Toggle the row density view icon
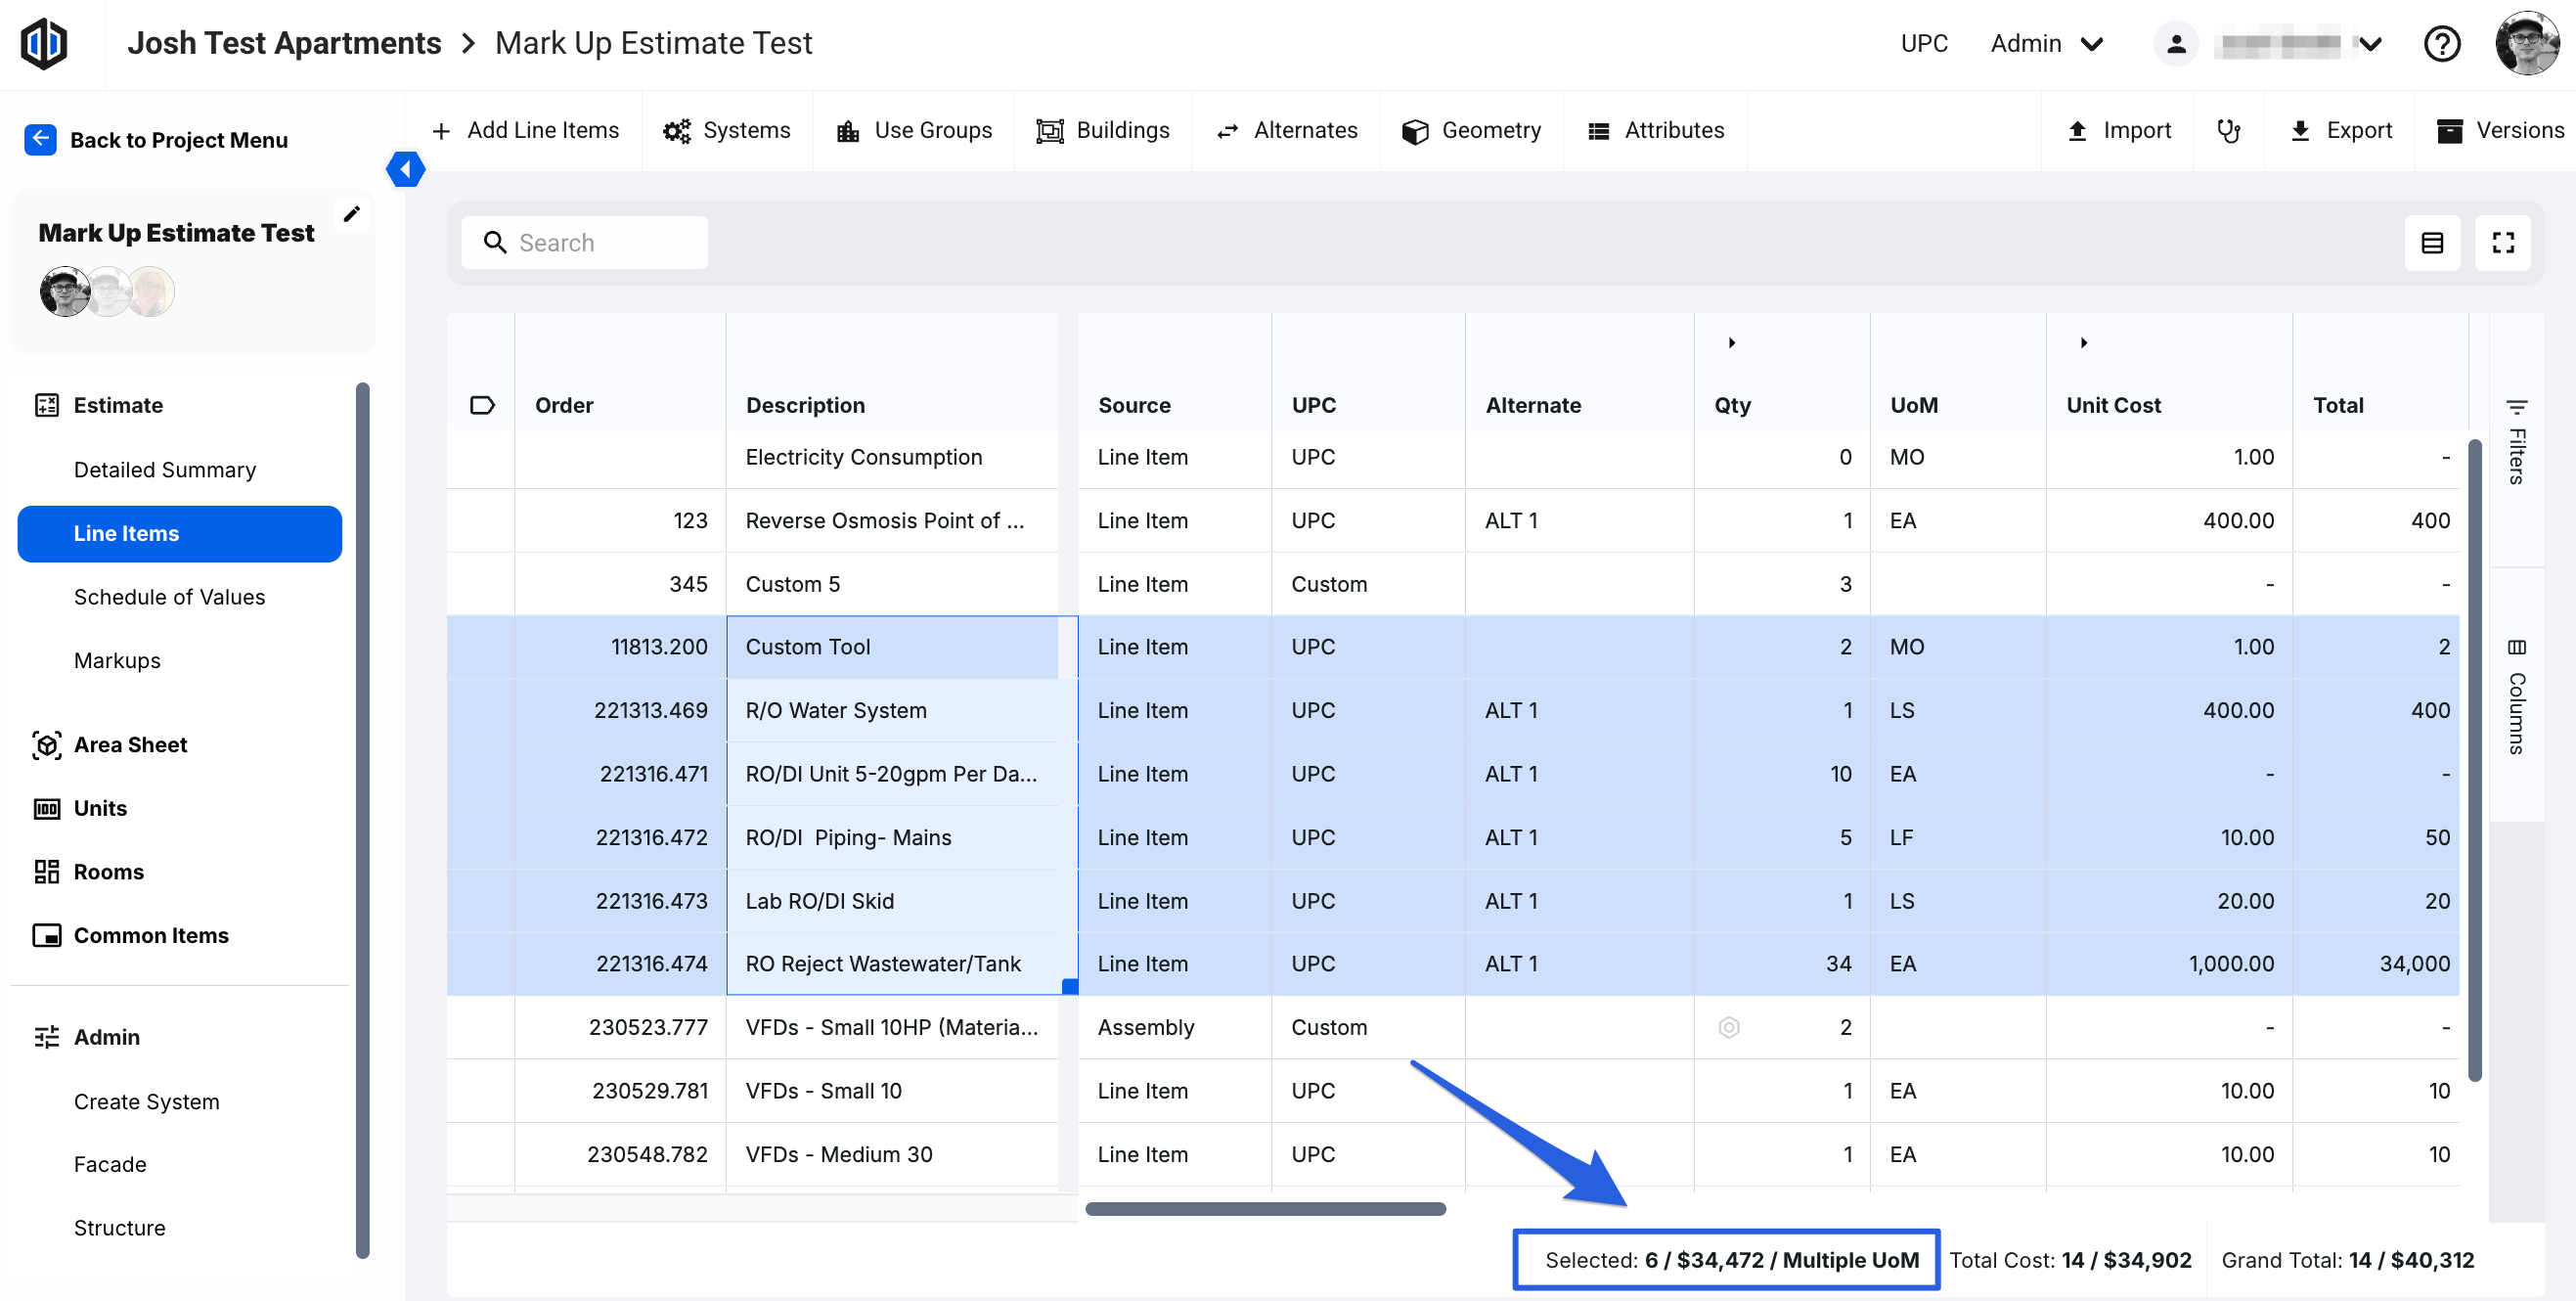The image size is (2576, 1301). point(2432,243)
